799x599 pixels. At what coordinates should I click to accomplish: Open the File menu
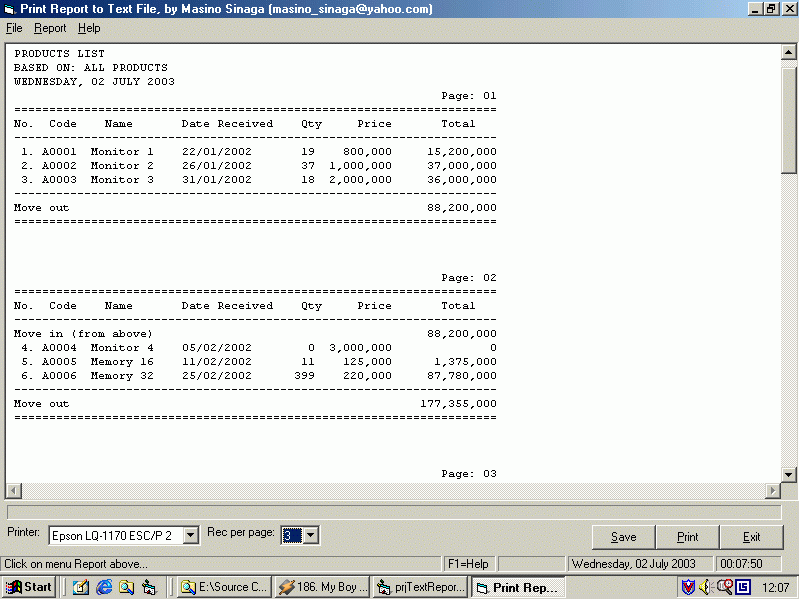tap(14, 28)
